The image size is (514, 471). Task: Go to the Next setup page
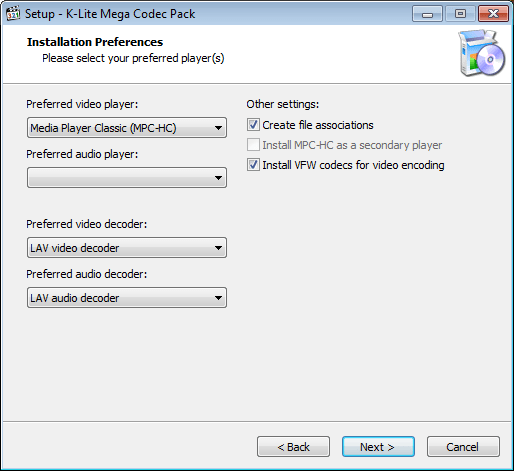[378, 447]
